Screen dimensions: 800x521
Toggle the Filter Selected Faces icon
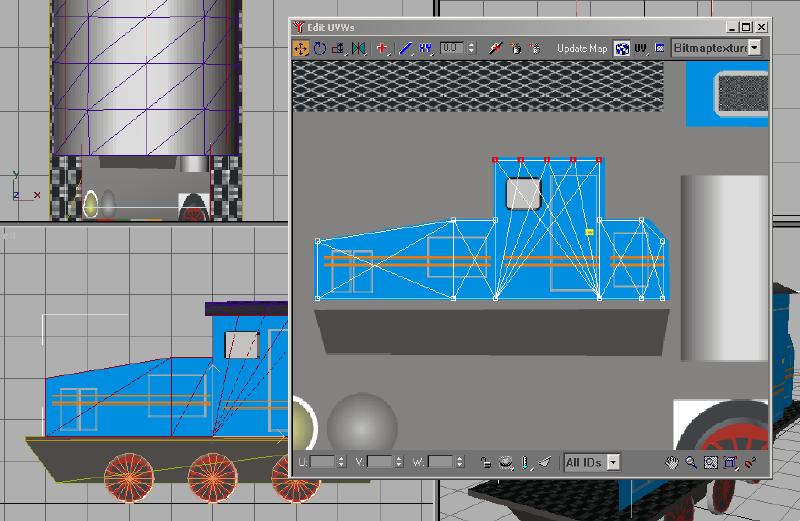coord(545,463)
